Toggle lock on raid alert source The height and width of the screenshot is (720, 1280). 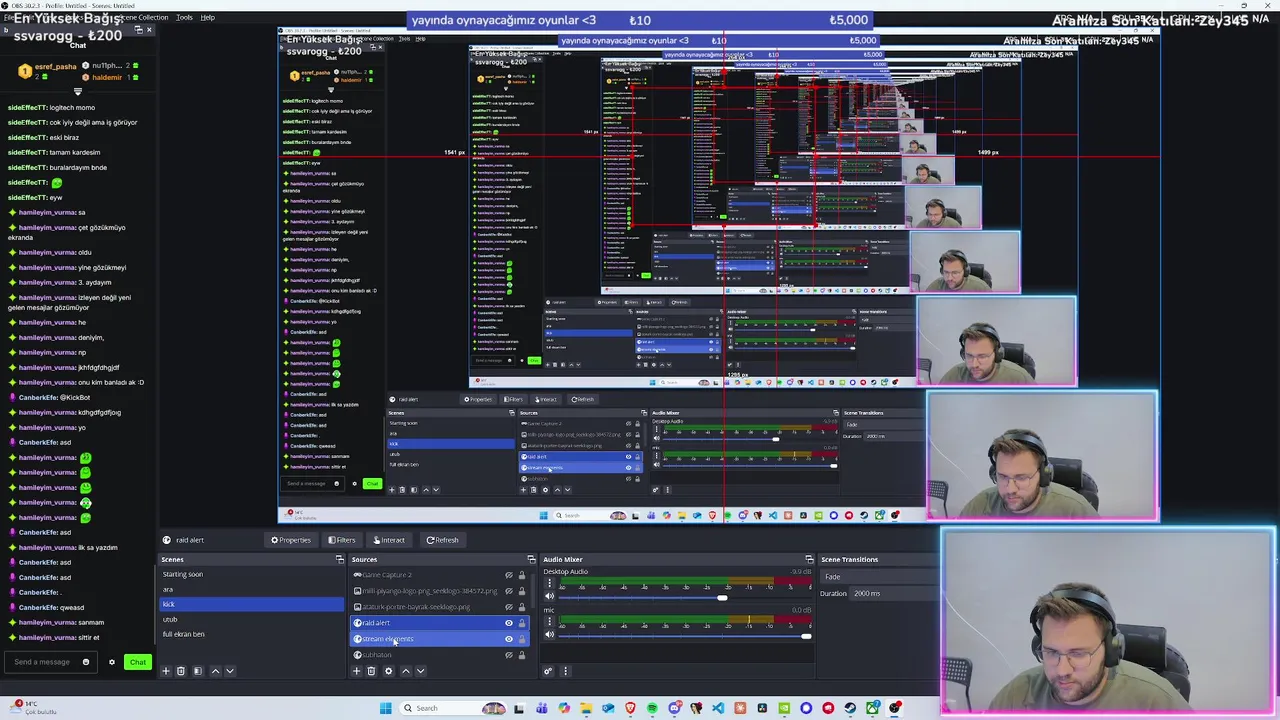[521, 623]
